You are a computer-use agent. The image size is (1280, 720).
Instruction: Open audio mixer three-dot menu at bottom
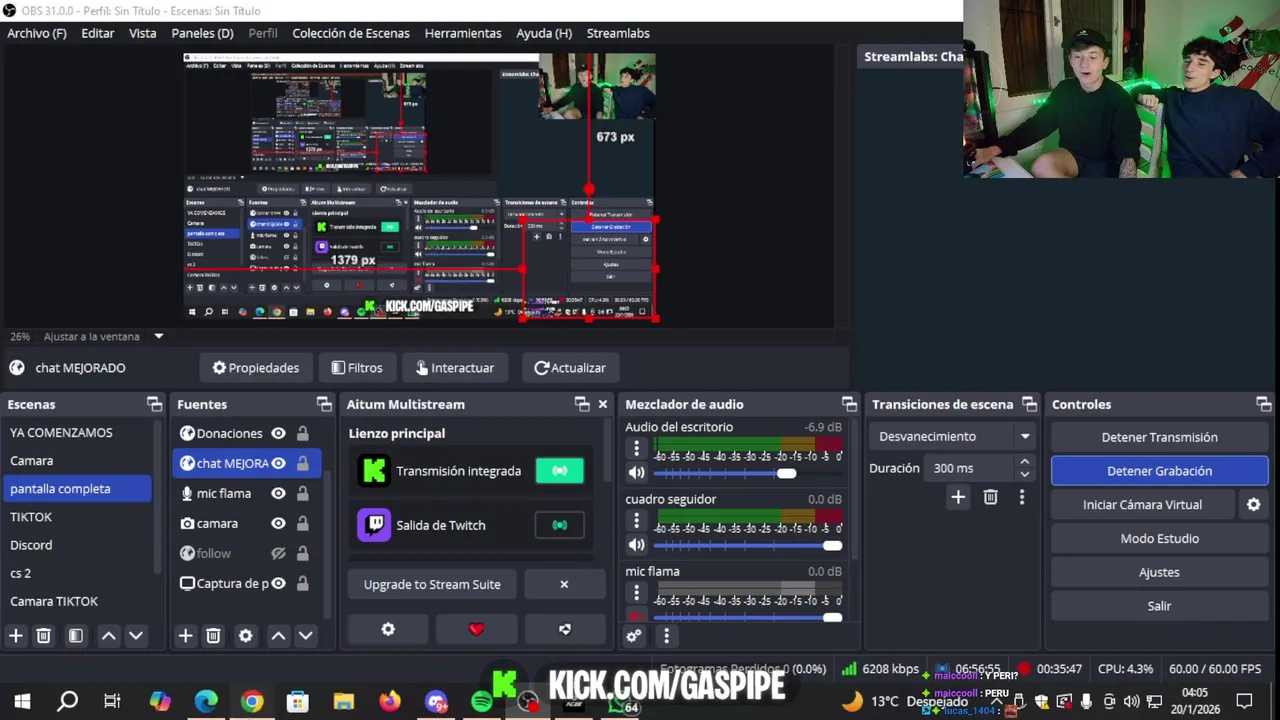[666, 635]
